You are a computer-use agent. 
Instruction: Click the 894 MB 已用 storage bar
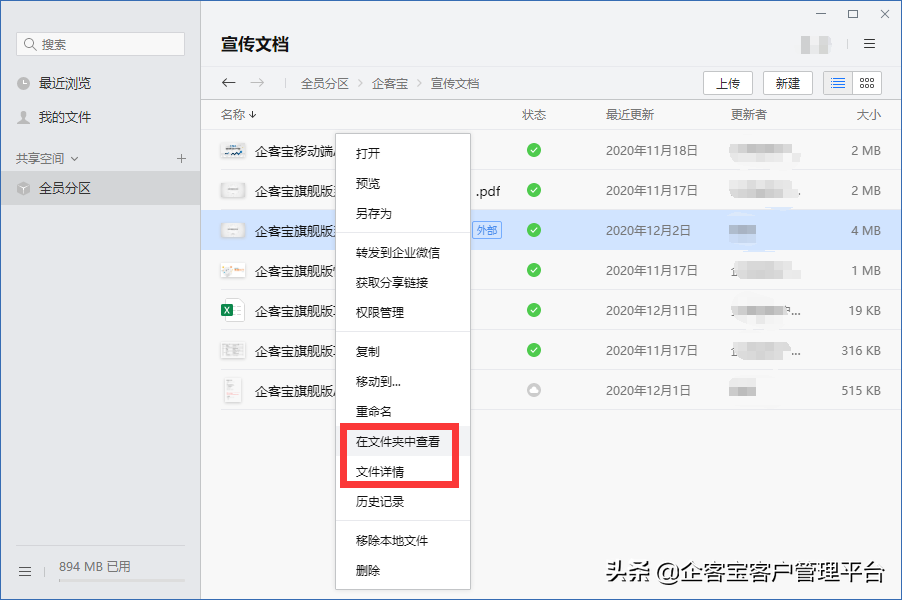point(122,580)
